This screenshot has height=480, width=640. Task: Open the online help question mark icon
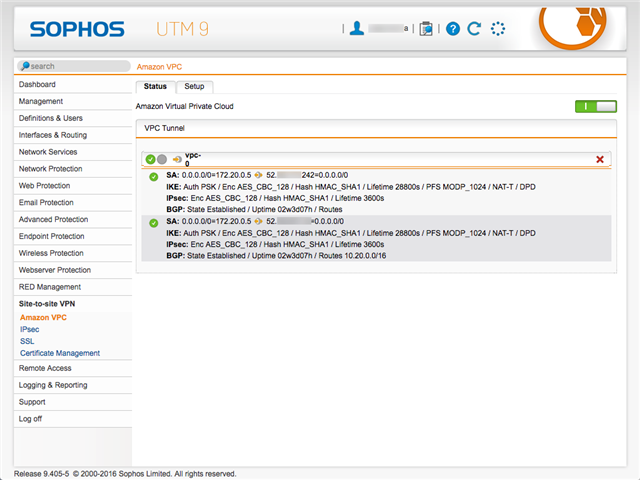pos(453,29)
